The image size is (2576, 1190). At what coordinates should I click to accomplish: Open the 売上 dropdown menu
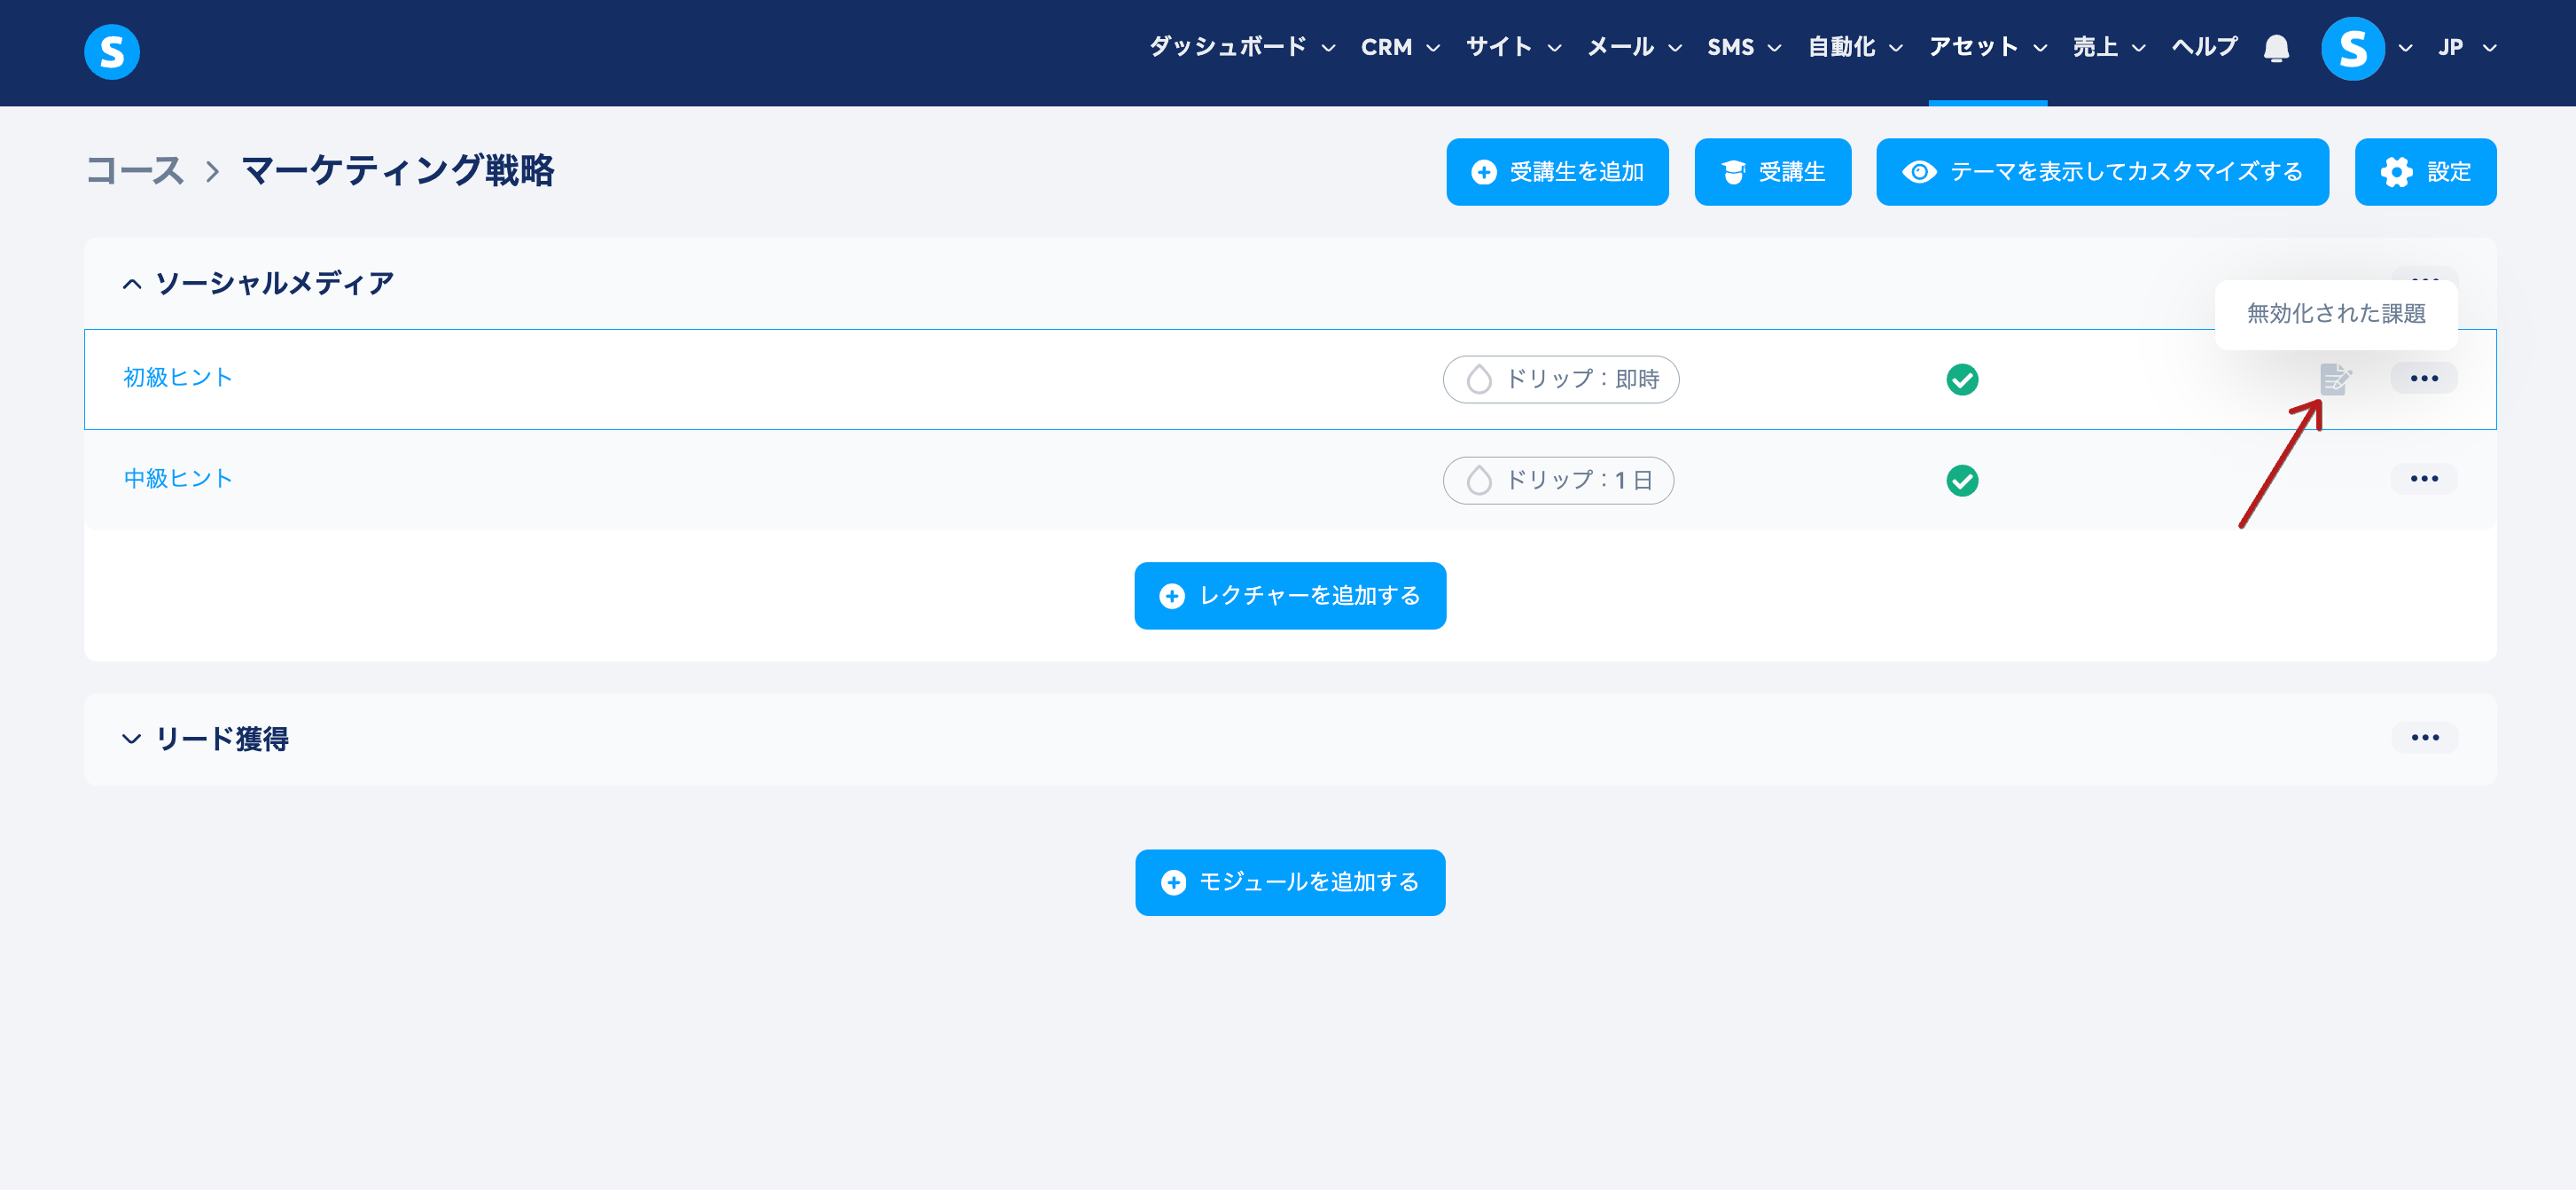point(2109,47)
